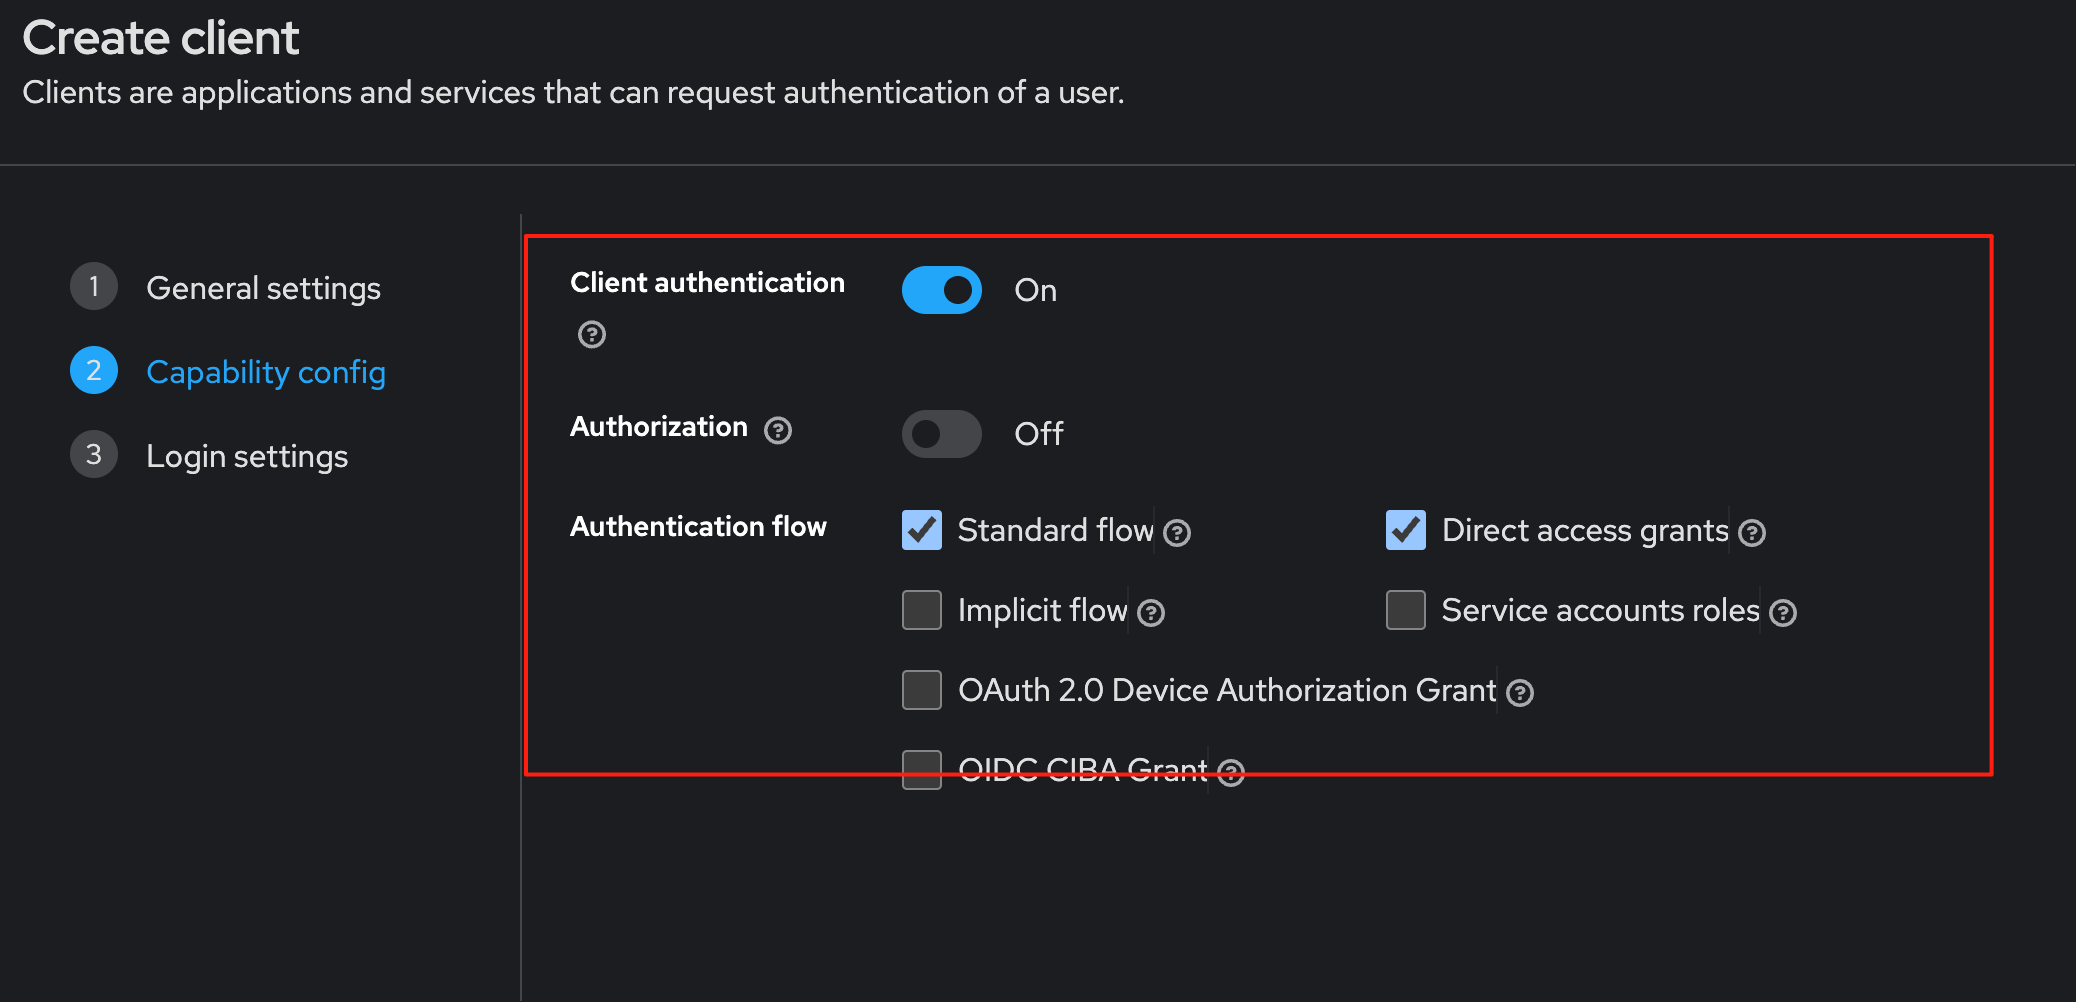The height and width of the screenshot is (1002, 2076).
Task: Click the step 3 number badge
Action: tap(94, 454)
